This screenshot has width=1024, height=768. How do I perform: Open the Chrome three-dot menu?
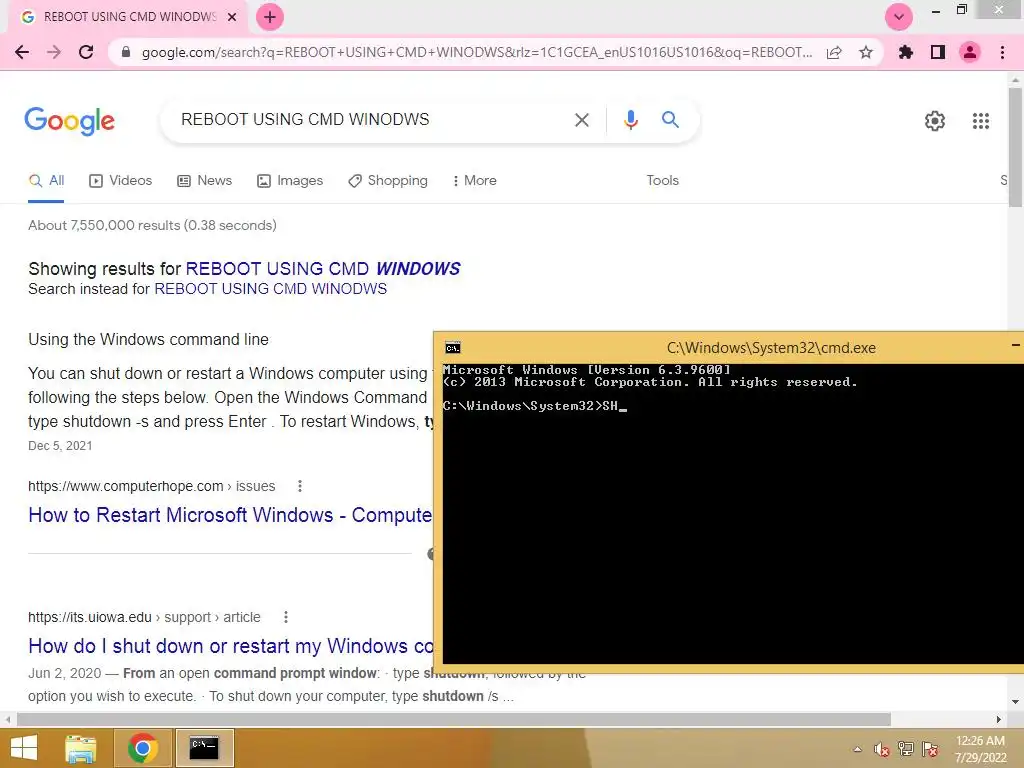tap(1002, 52)
